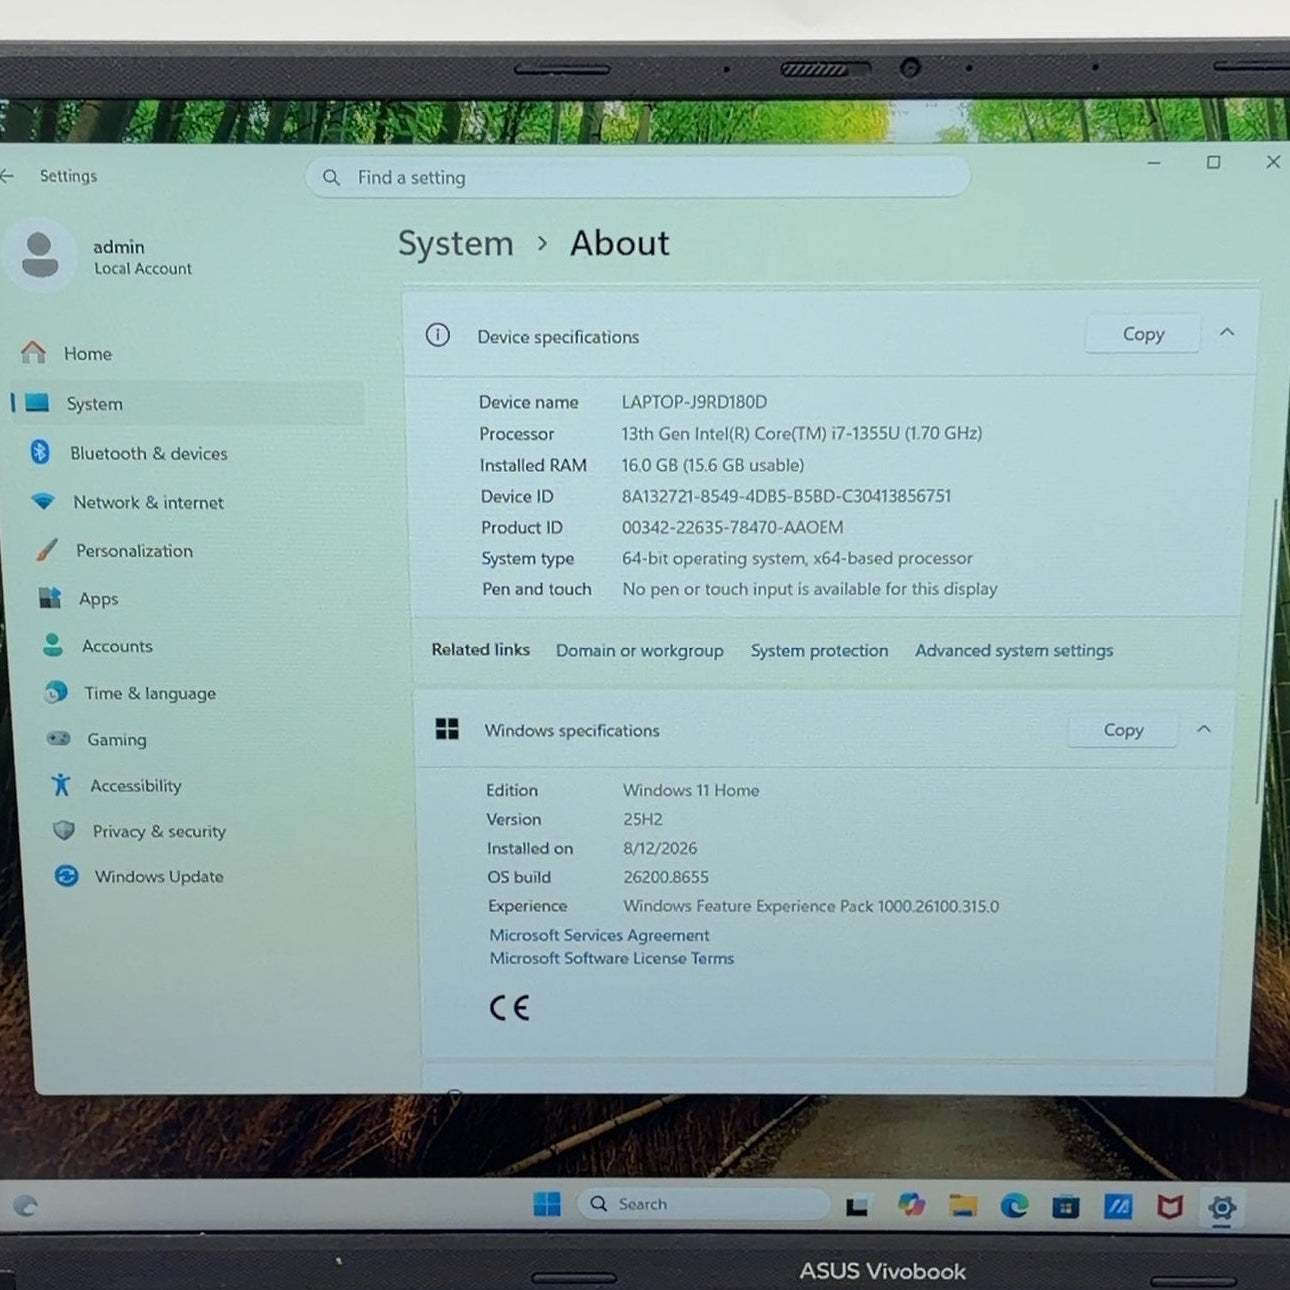The image size is (1290, 1290).
Task: Click the "About" page heading
Action: (x=620, y=243)
